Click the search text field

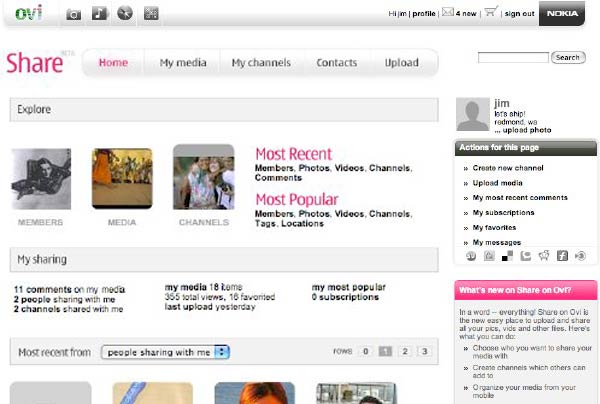[x=513, y=58]
